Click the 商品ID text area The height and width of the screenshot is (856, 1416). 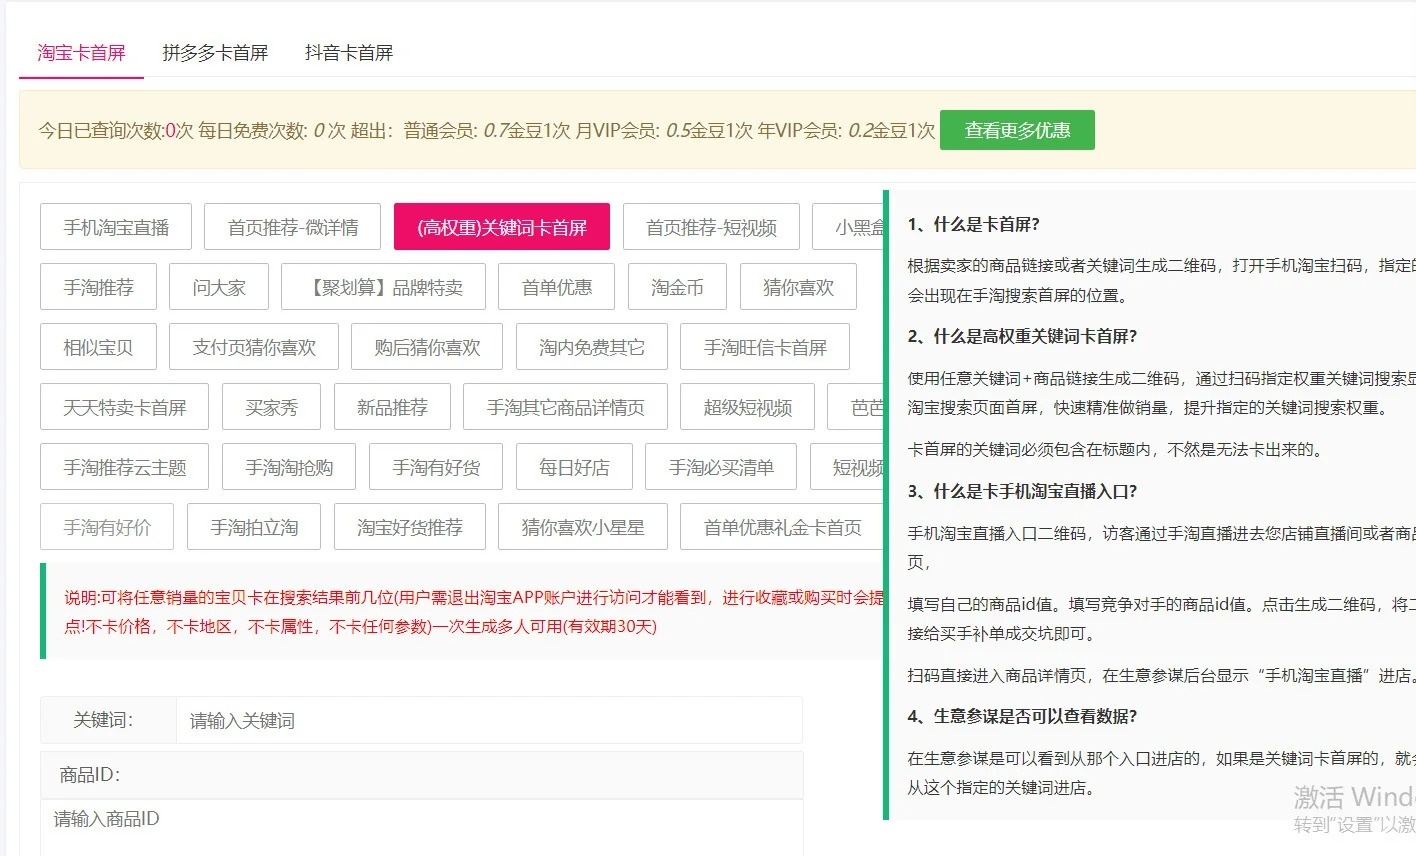[x=422, y=827]
